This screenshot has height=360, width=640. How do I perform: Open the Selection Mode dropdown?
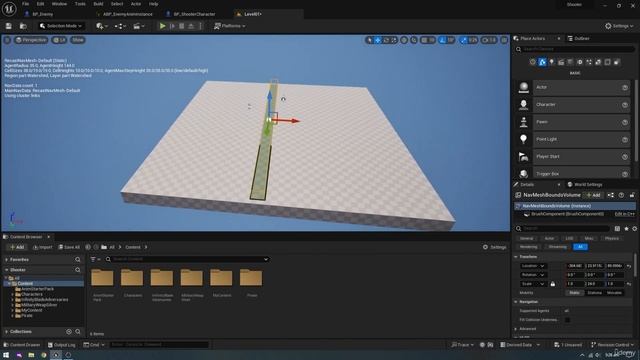pos(61,26)
